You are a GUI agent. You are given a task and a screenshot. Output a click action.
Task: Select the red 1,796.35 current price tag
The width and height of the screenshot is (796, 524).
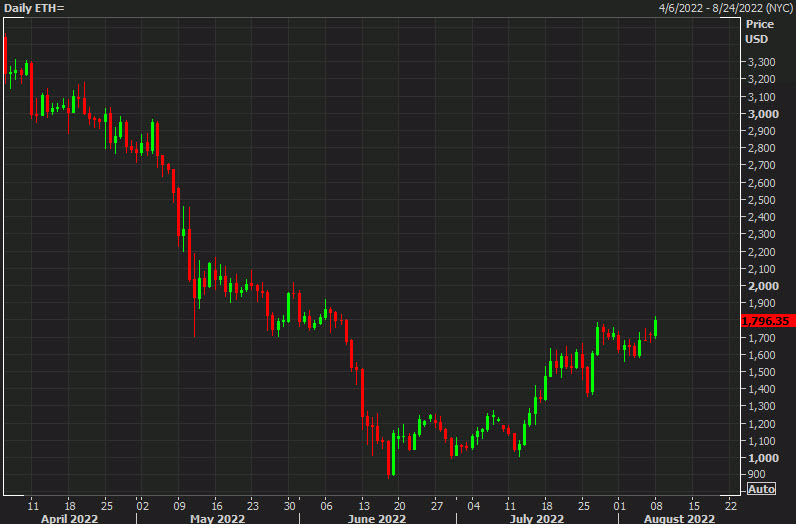[x=767, y=321]
